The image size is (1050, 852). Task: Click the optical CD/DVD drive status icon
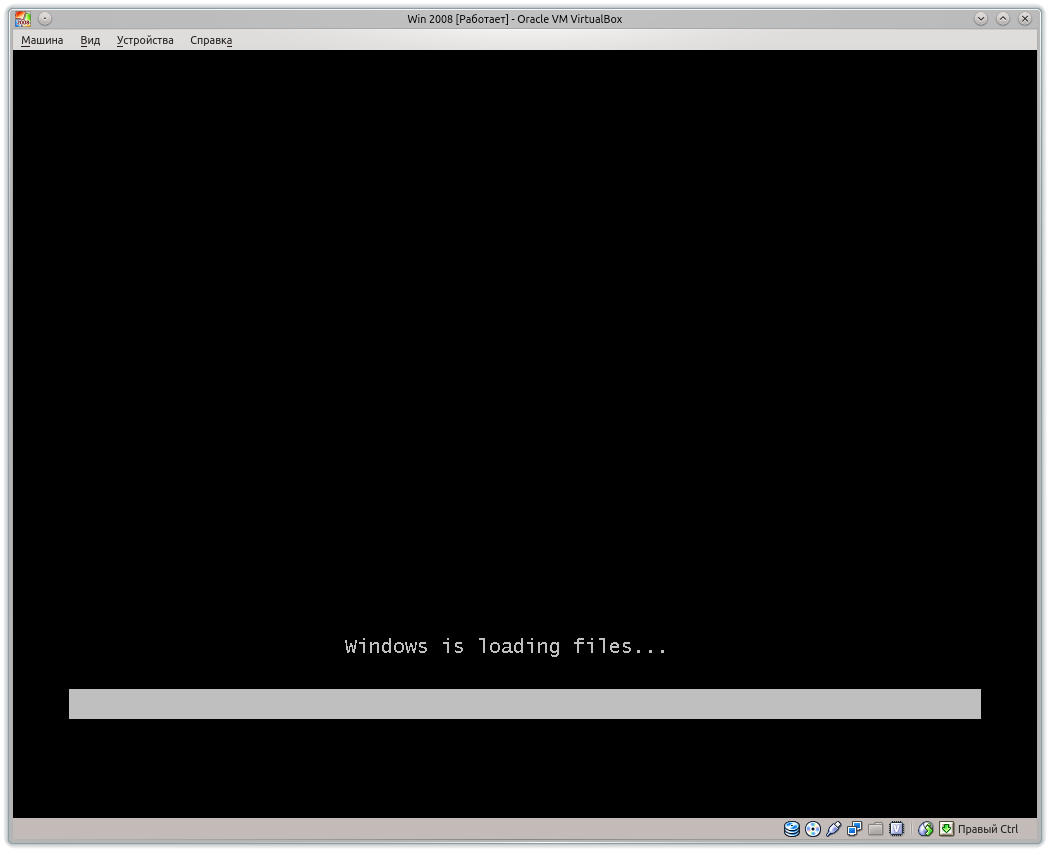coord(813,829)
